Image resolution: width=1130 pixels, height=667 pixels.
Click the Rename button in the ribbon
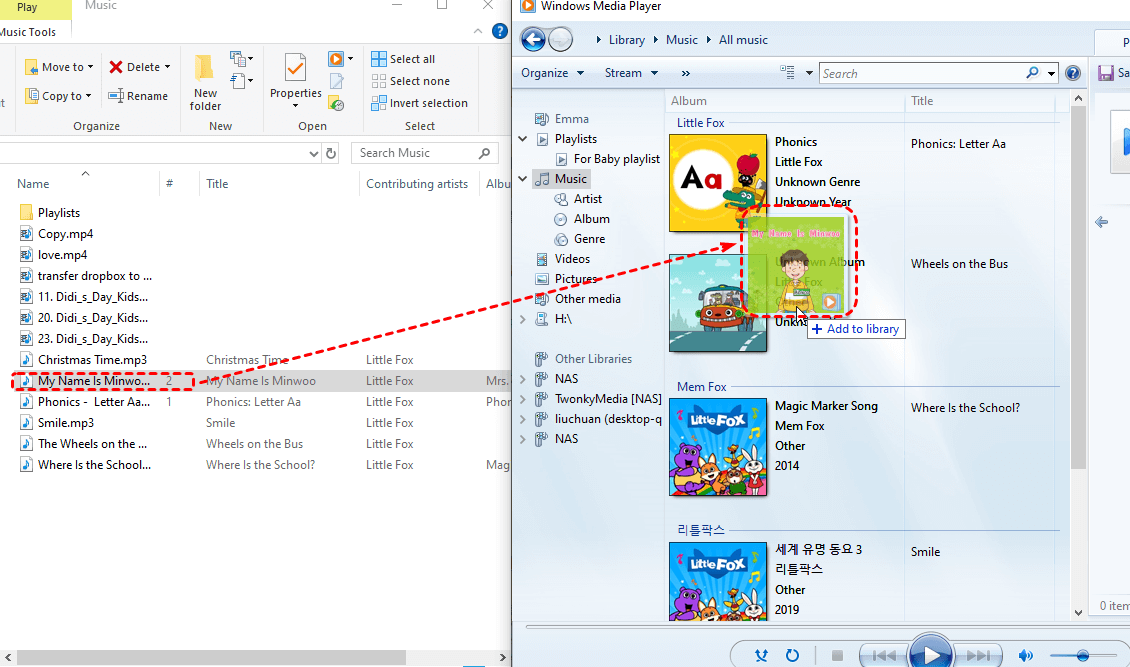tap(138, 96)
